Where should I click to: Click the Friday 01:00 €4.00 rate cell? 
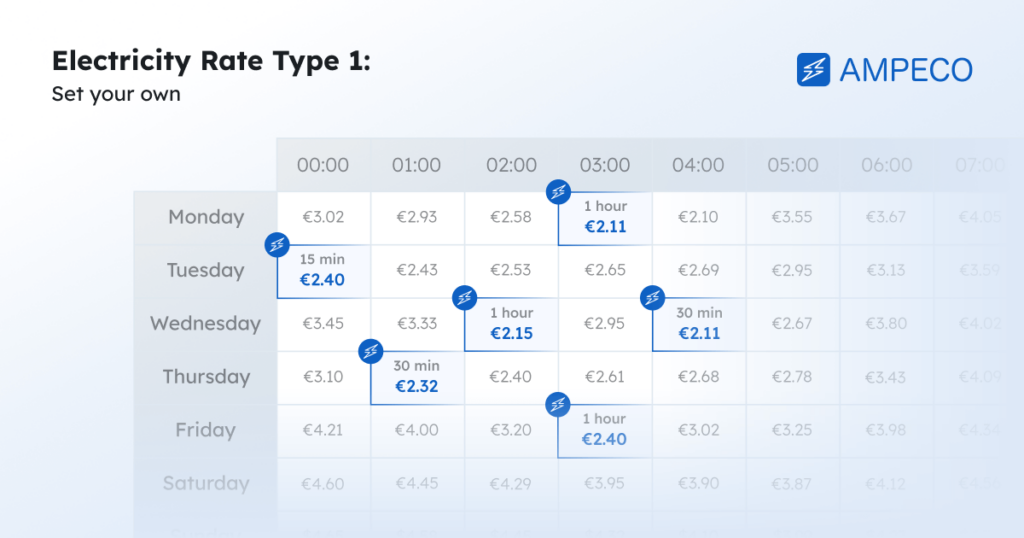(x=417, y=431)
